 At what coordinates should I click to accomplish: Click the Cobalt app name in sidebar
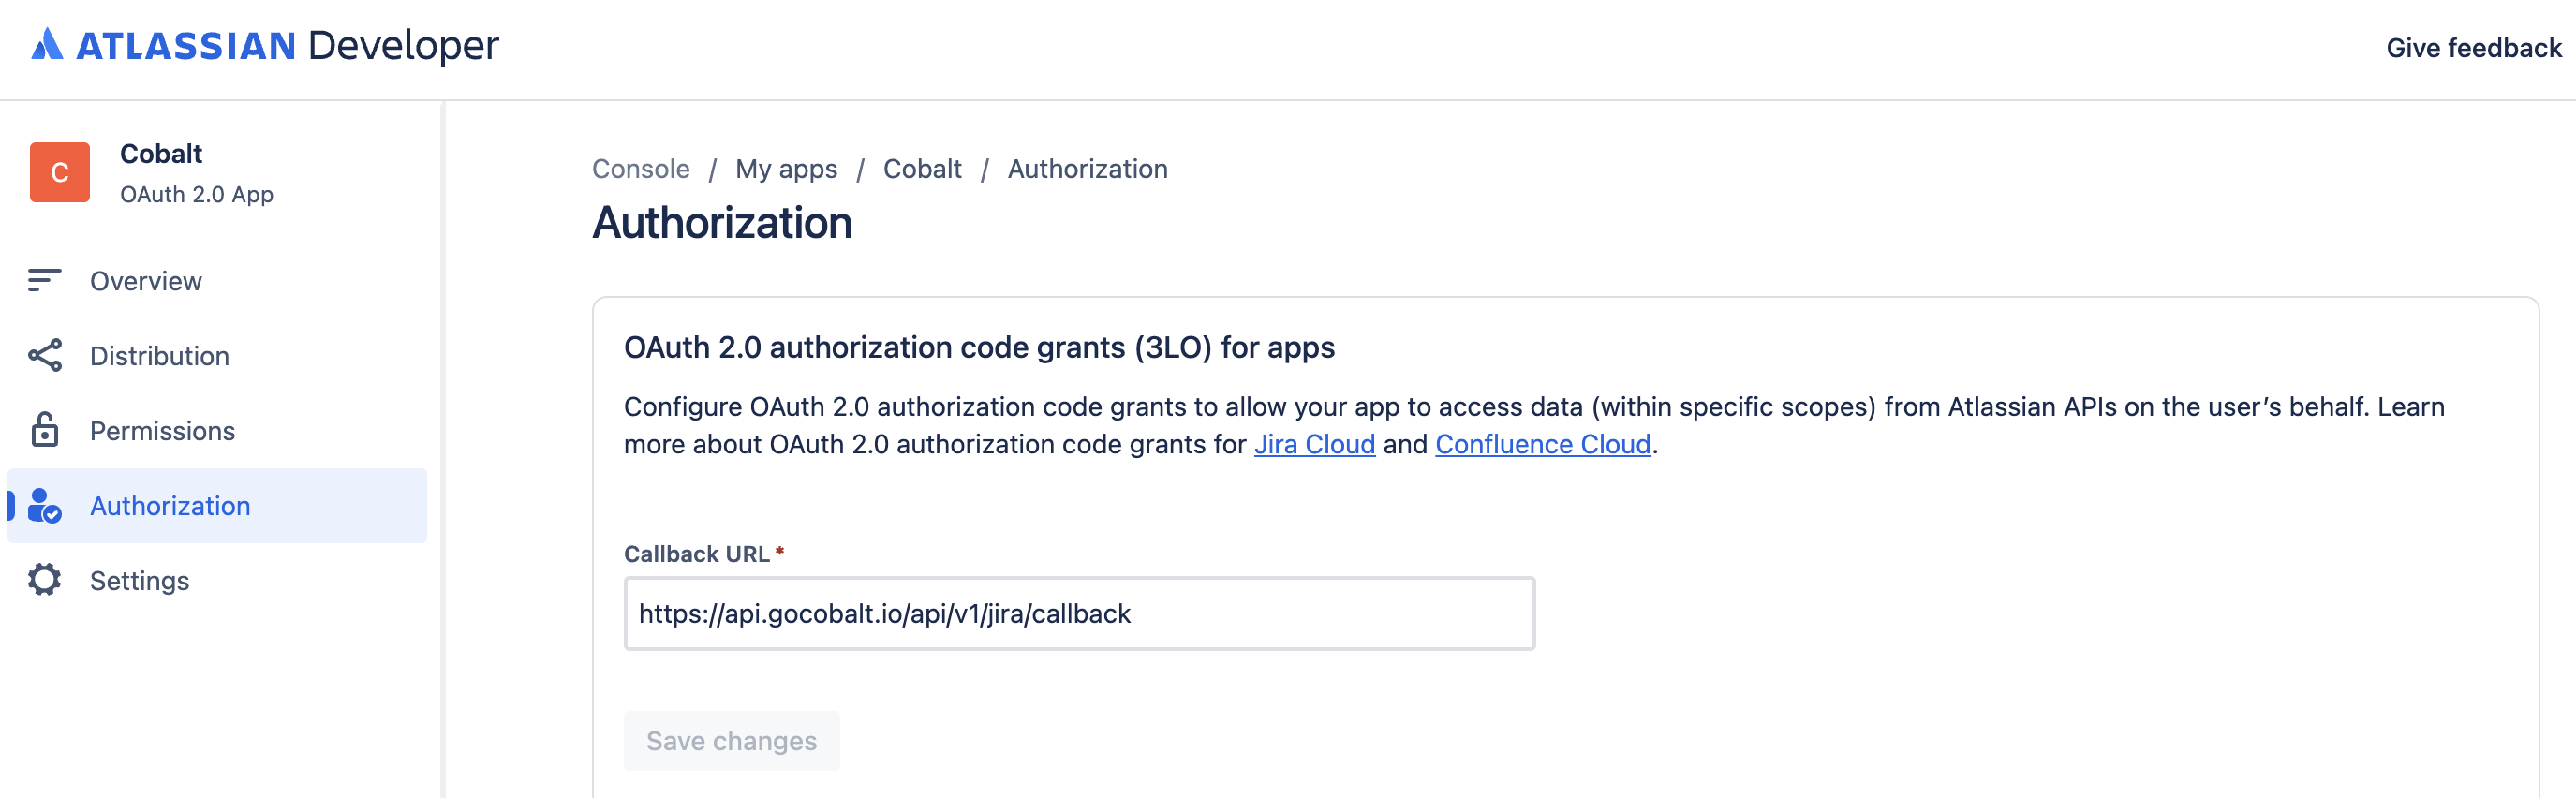coord(161,154)
